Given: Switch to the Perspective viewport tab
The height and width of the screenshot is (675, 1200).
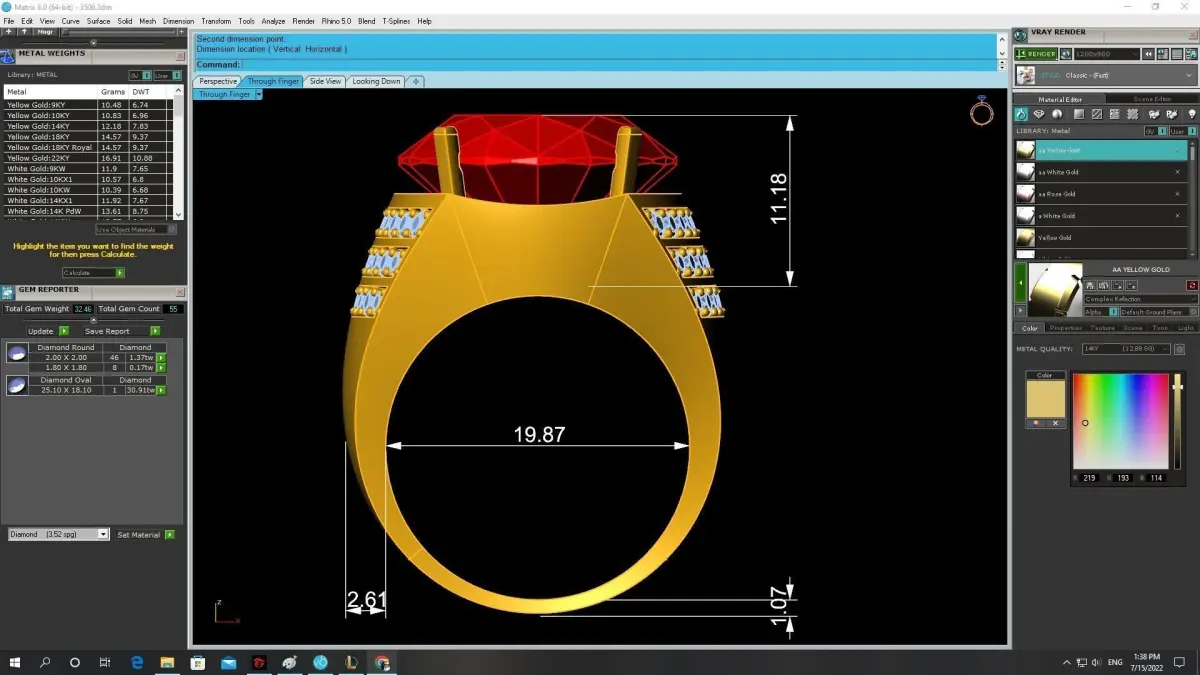Looking at the screenshot, I should [217, 81].
